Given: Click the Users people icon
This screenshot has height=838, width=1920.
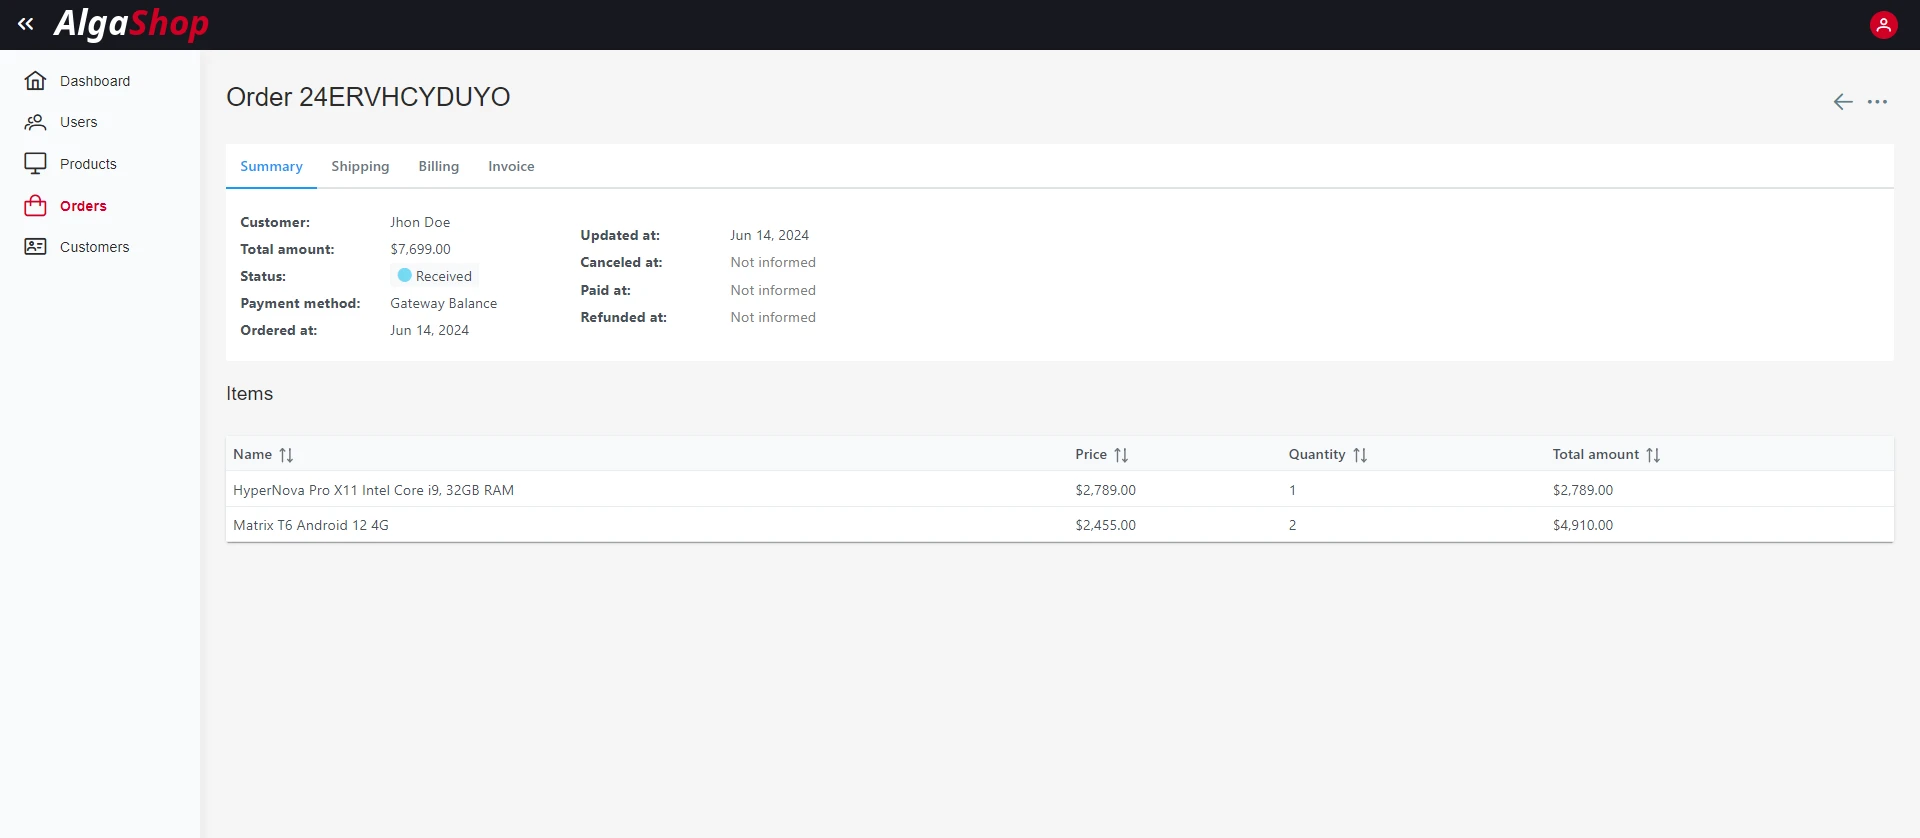Looking at the screenshot, I should [35, 122].
